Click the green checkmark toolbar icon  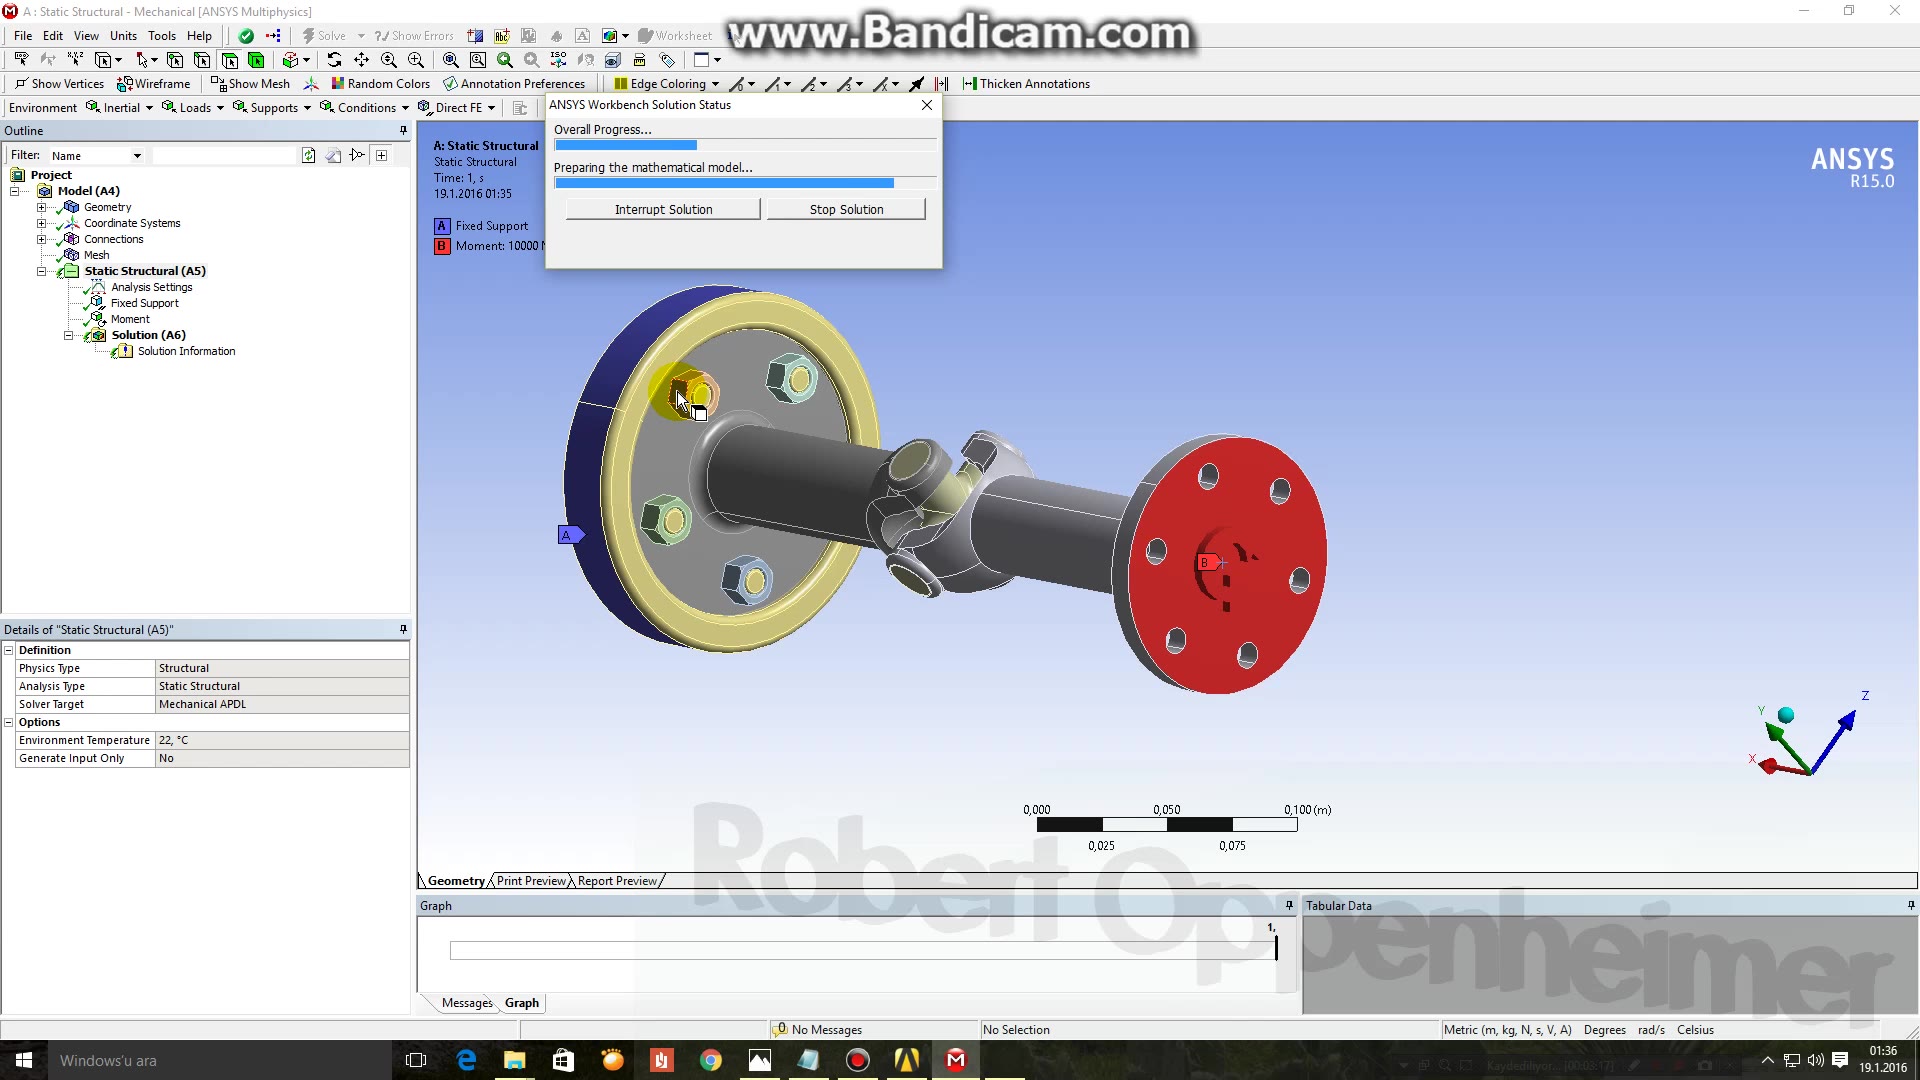pos(246,36)
